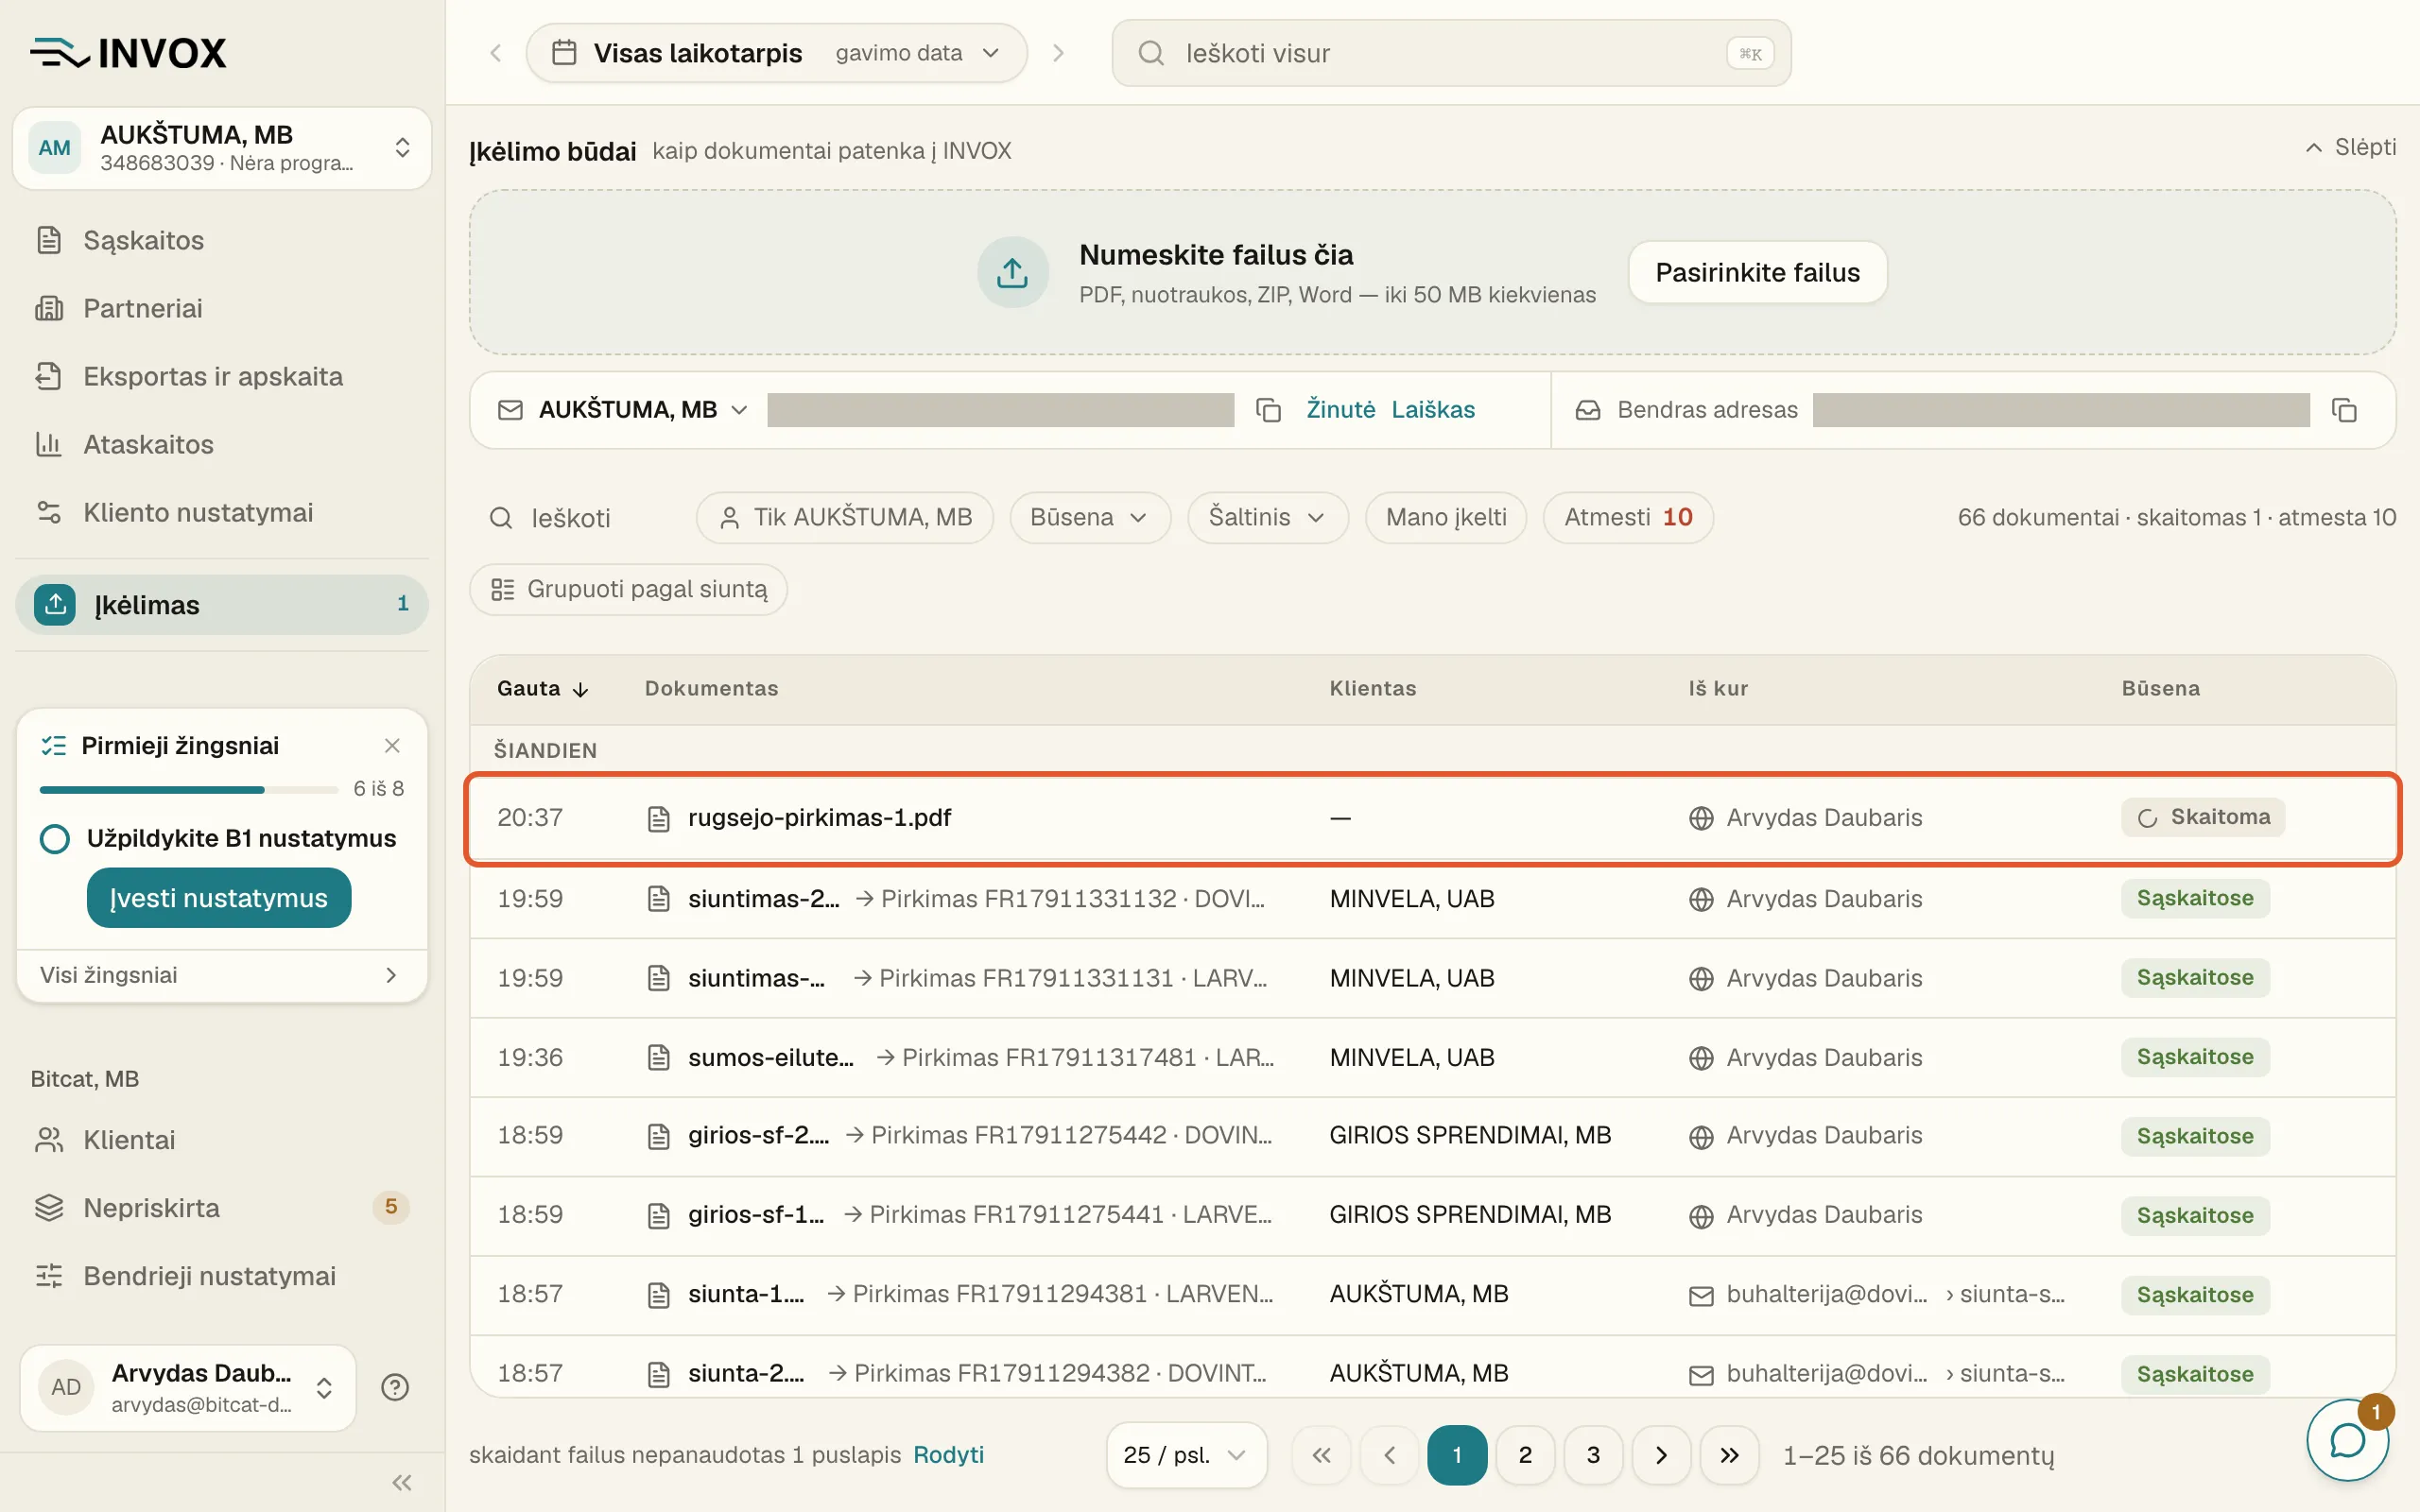Click the onboarding progress bar

tap(189, 790)
